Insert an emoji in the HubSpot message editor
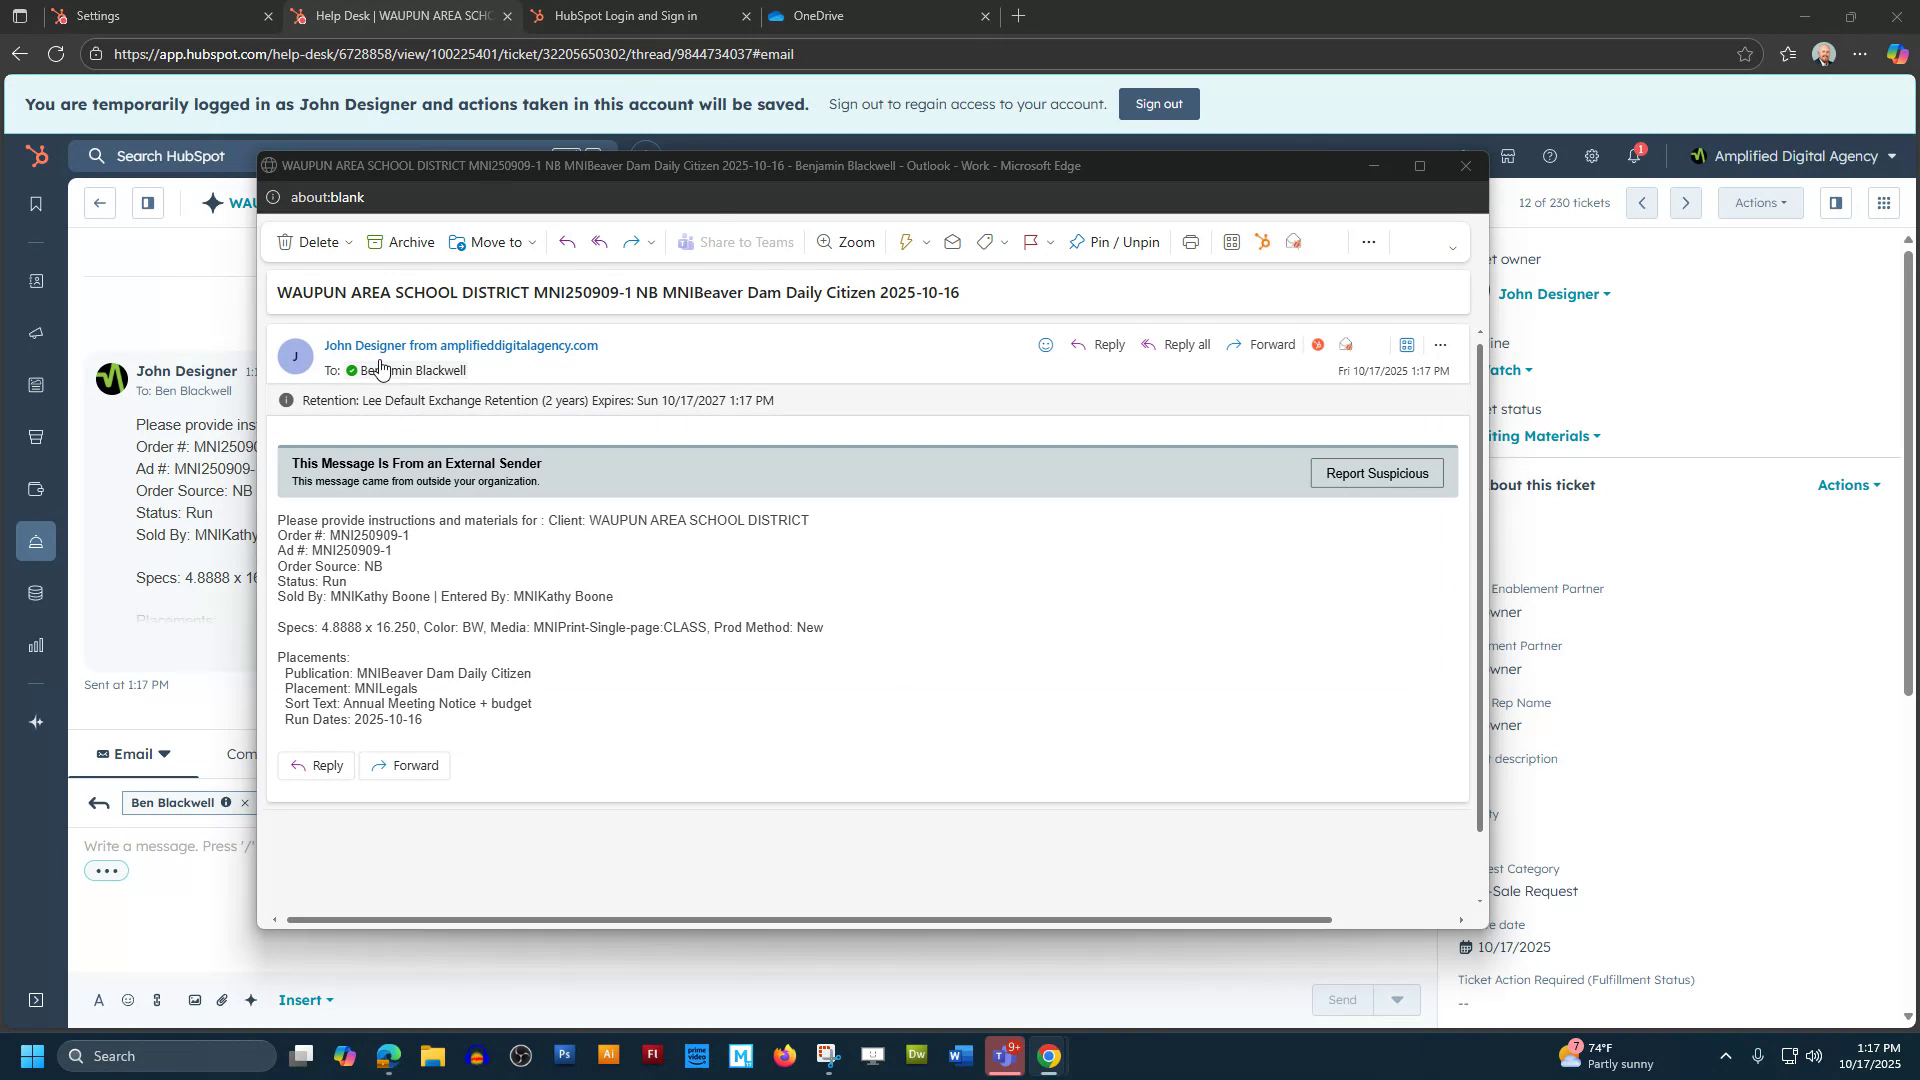The height and width of the screenshot is (1080, 1920). point(127,1000)
